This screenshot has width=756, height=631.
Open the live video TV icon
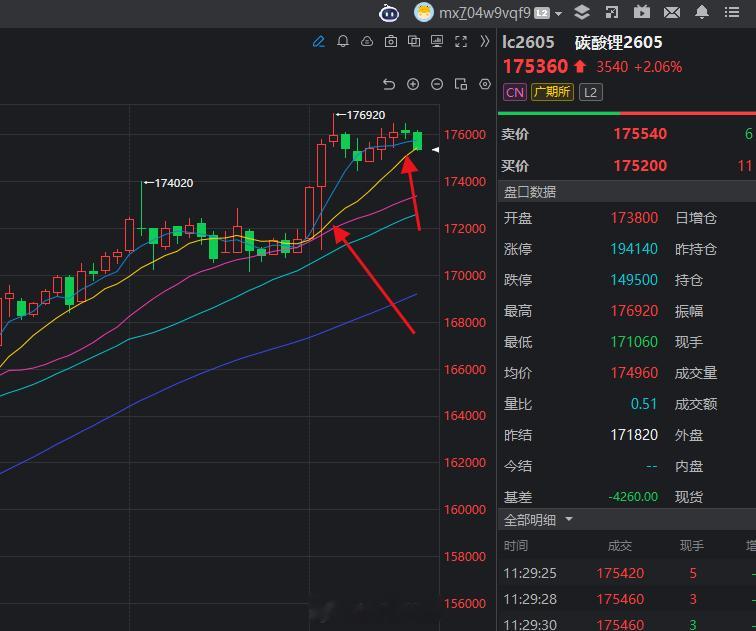[x=641, y=12]
